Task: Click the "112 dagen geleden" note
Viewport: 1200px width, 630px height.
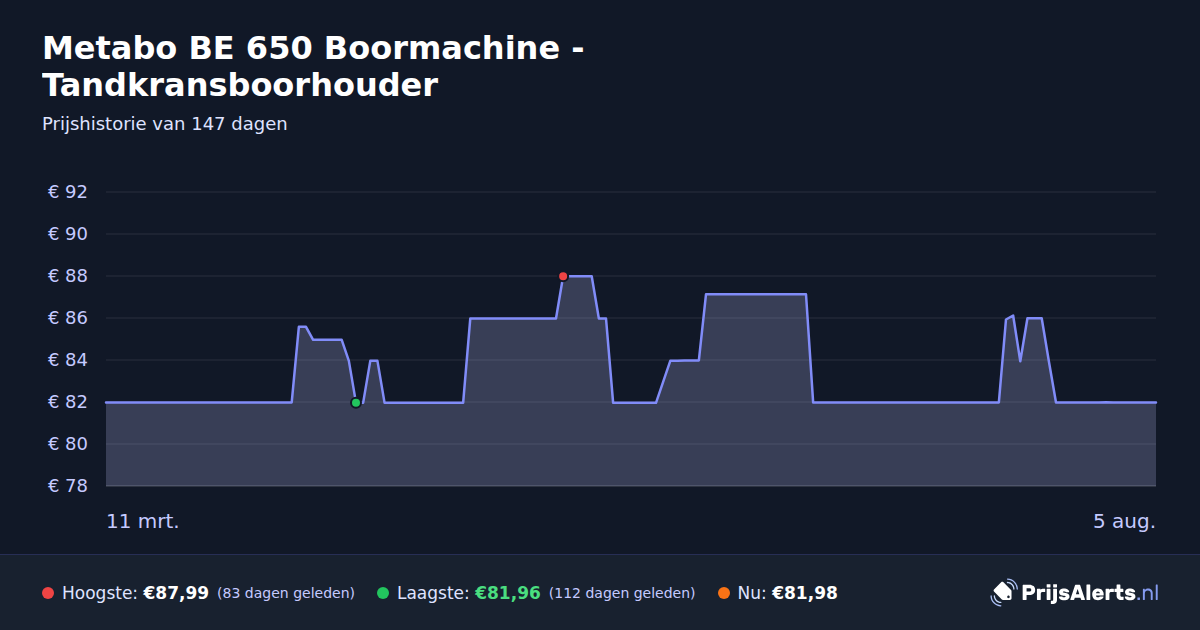Action: [x=622, y=593]
